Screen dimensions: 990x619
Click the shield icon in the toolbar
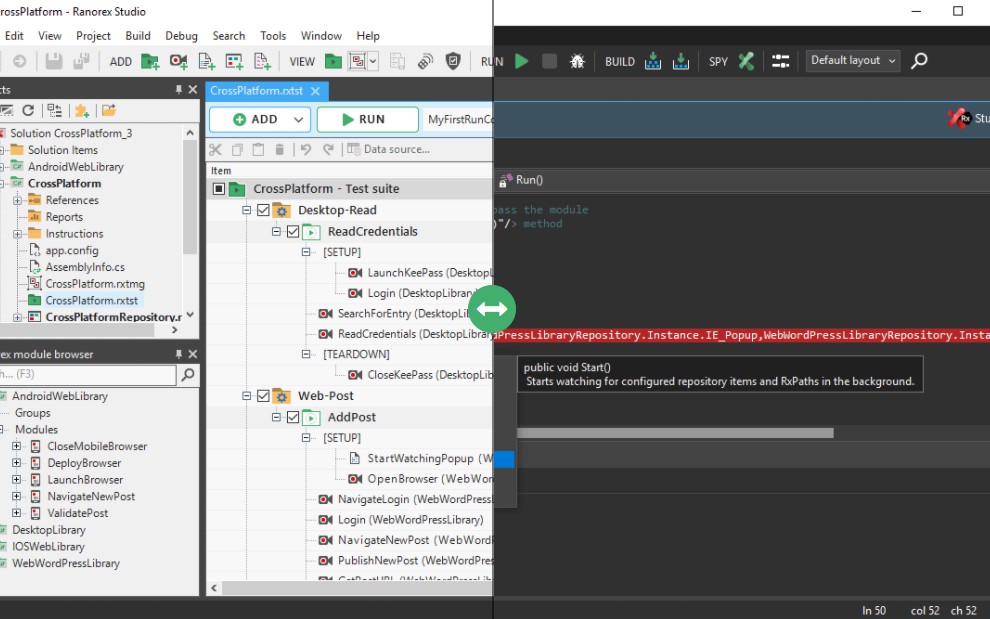coord(453,61)
